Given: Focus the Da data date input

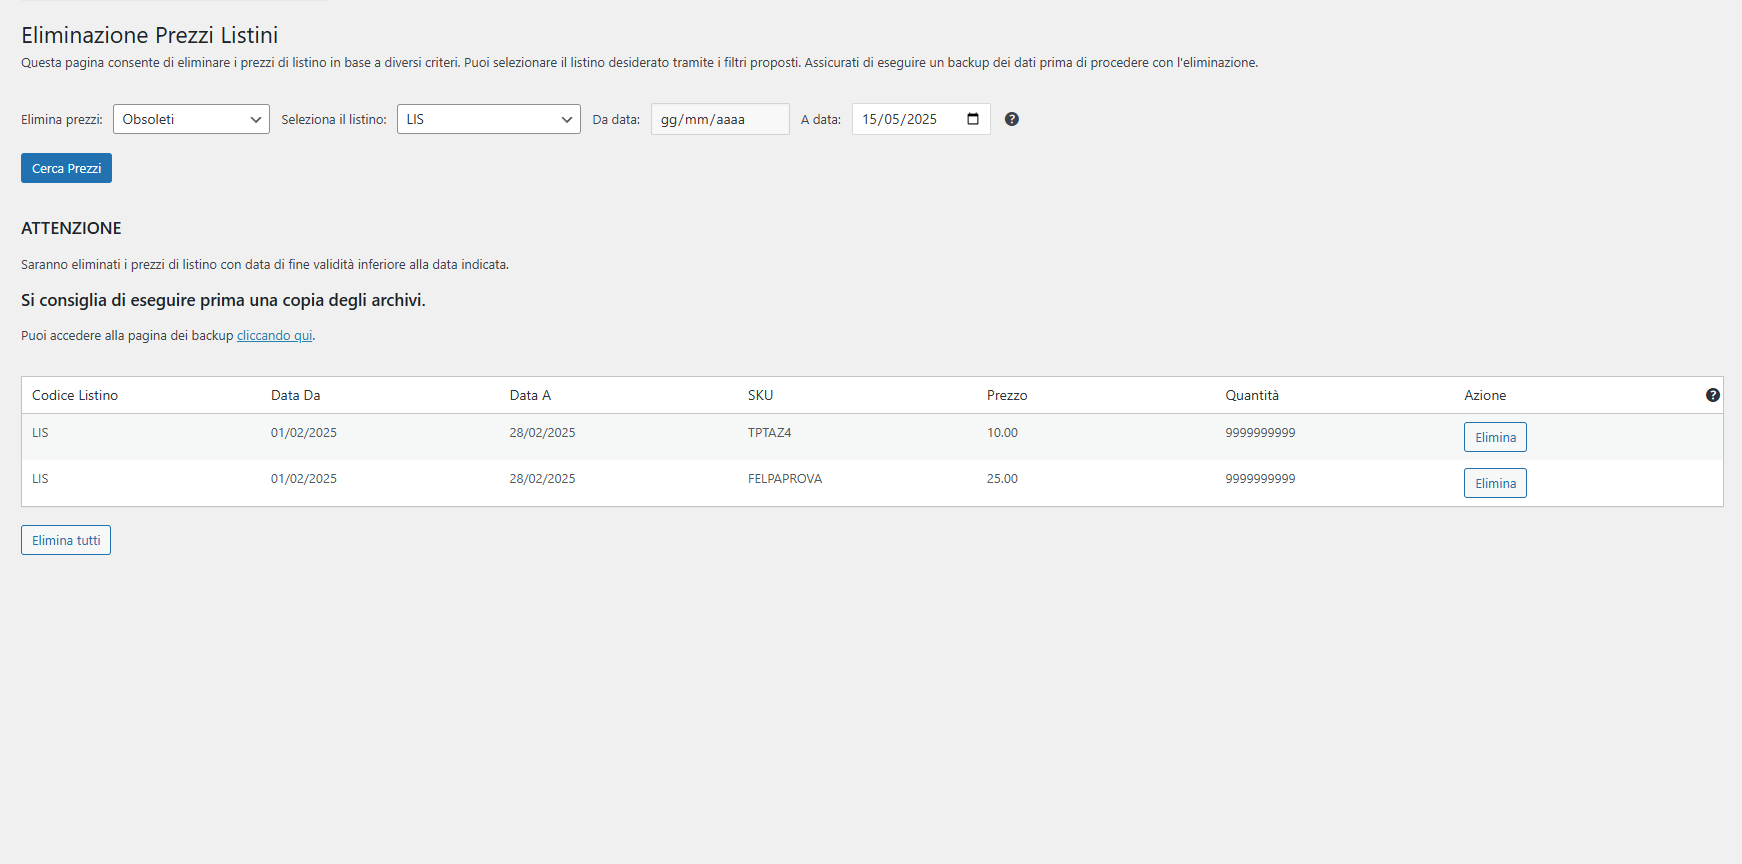Looking at the screenshot, I should coord(720,119).
